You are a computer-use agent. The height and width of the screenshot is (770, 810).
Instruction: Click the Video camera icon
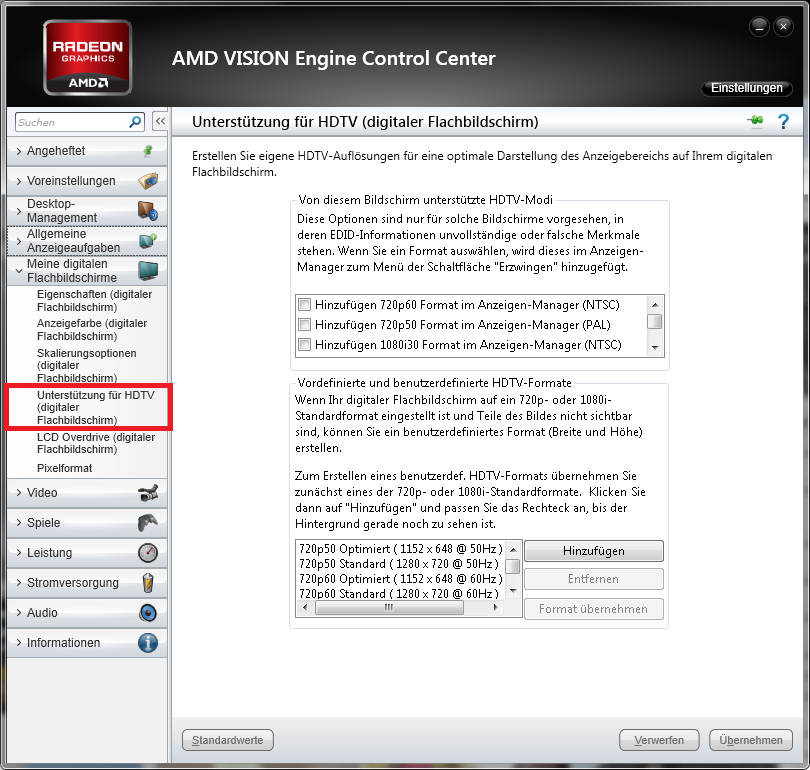tap(148, 493)
